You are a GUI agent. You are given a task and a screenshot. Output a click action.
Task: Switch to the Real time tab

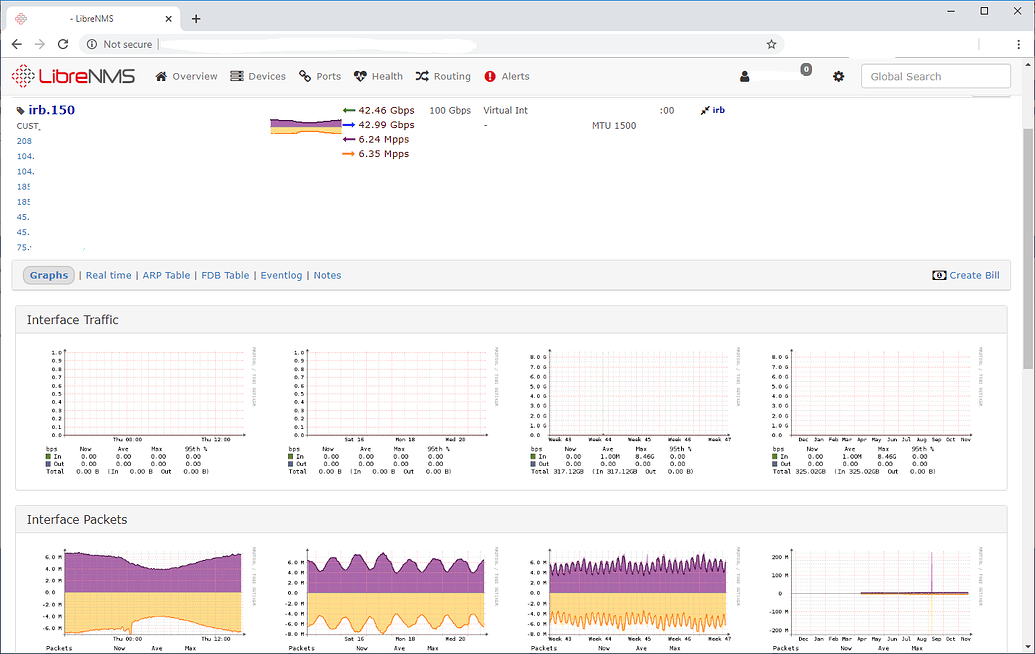click(x=108, y=275)
